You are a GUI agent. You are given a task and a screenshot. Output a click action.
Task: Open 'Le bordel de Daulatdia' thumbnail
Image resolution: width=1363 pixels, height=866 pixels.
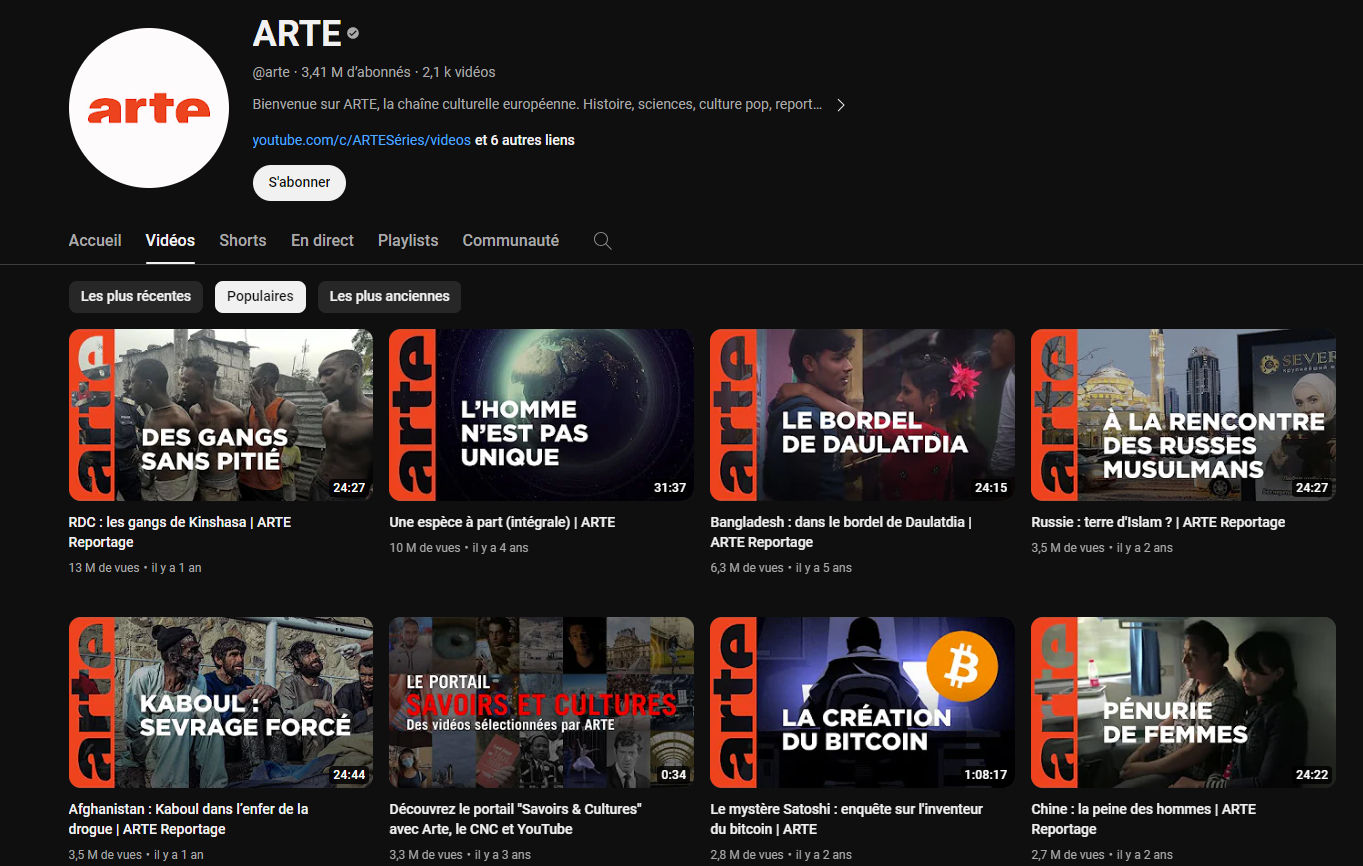(862, 415)
